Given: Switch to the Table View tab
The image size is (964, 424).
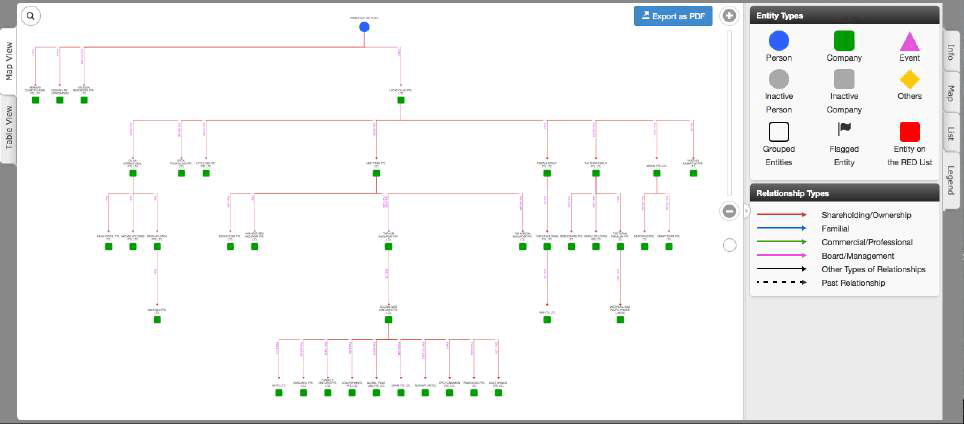Looking at the screenshot, I should [x=9, y=132].
